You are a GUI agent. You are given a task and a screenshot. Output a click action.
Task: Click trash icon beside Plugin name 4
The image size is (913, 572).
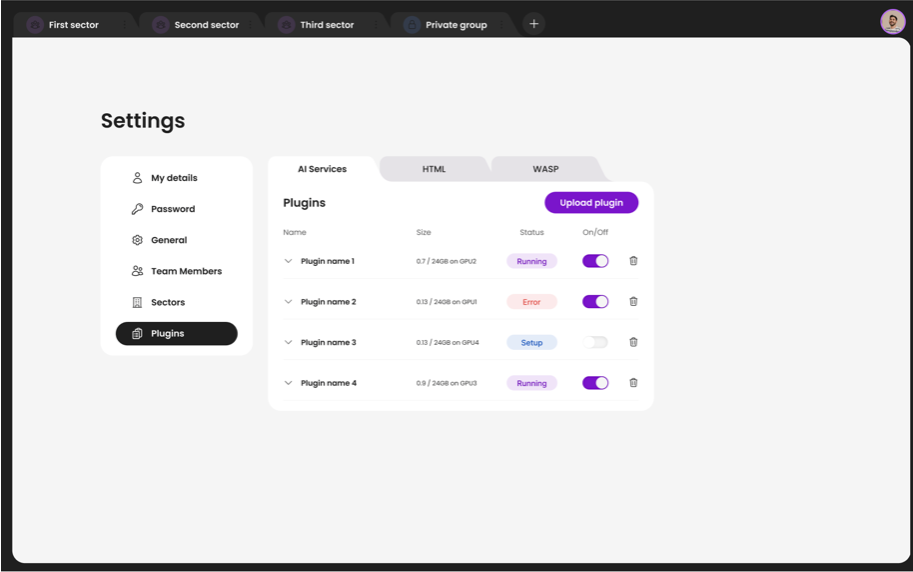tap(633, 382)
